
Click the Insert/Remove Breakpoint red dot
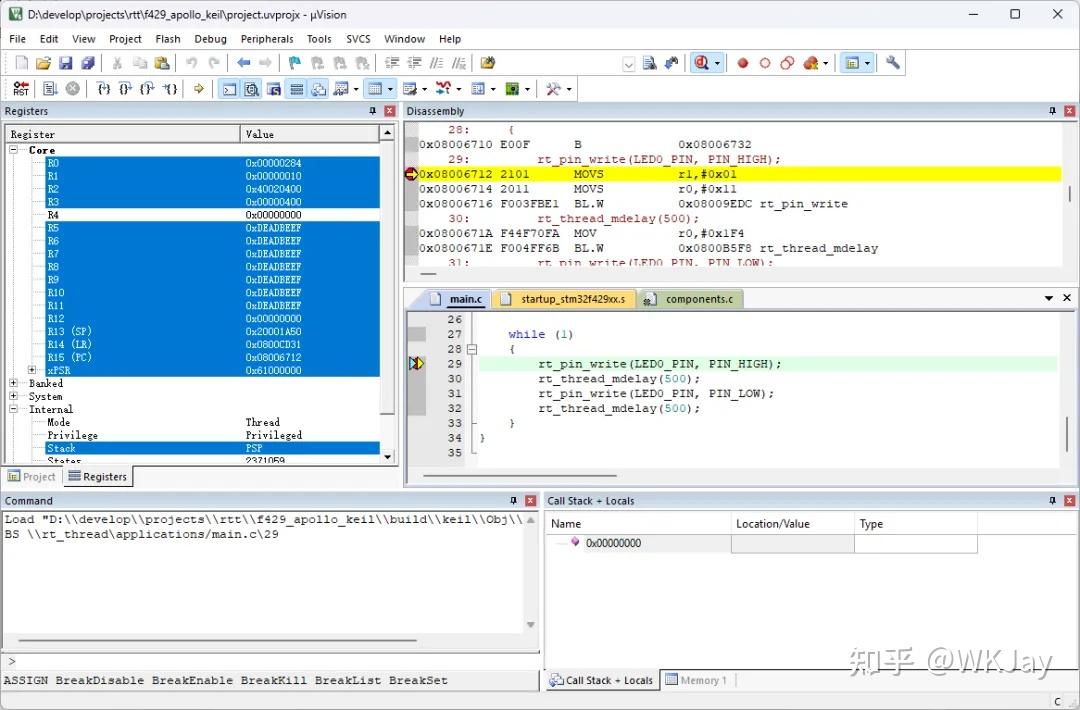tap(743, 63)
